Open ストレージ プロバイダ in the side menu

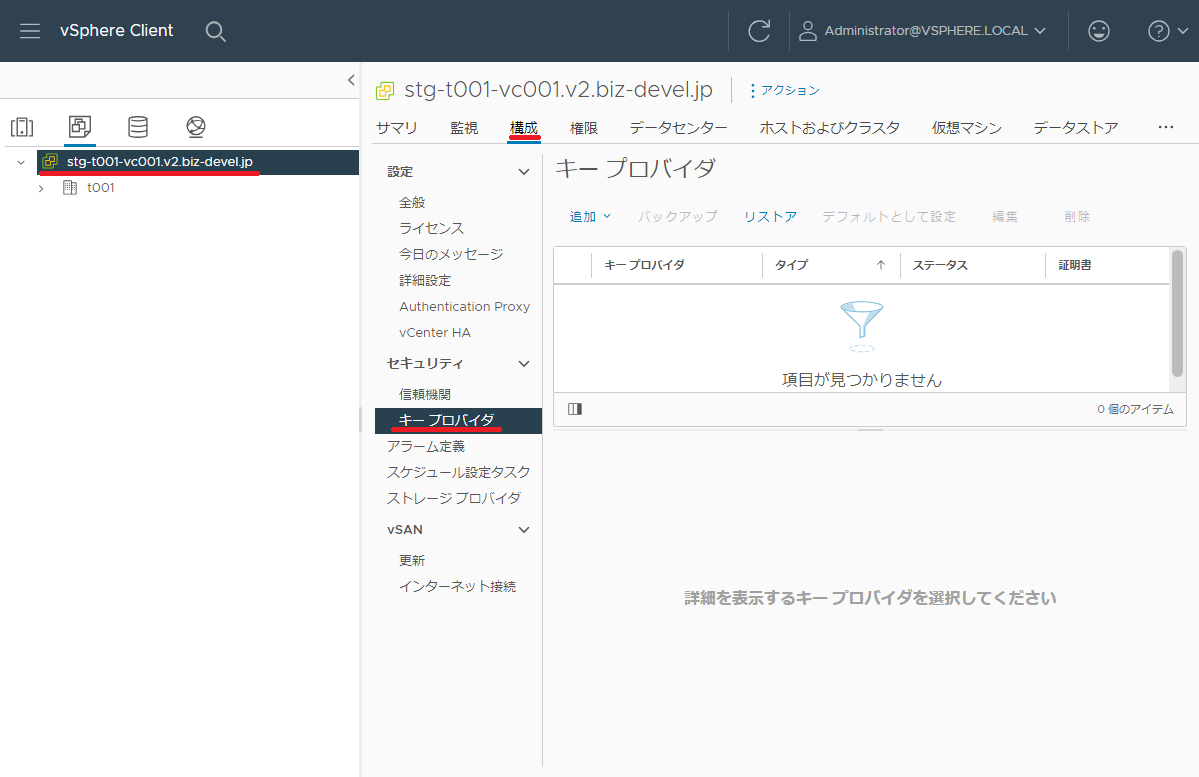pos(453,498)
